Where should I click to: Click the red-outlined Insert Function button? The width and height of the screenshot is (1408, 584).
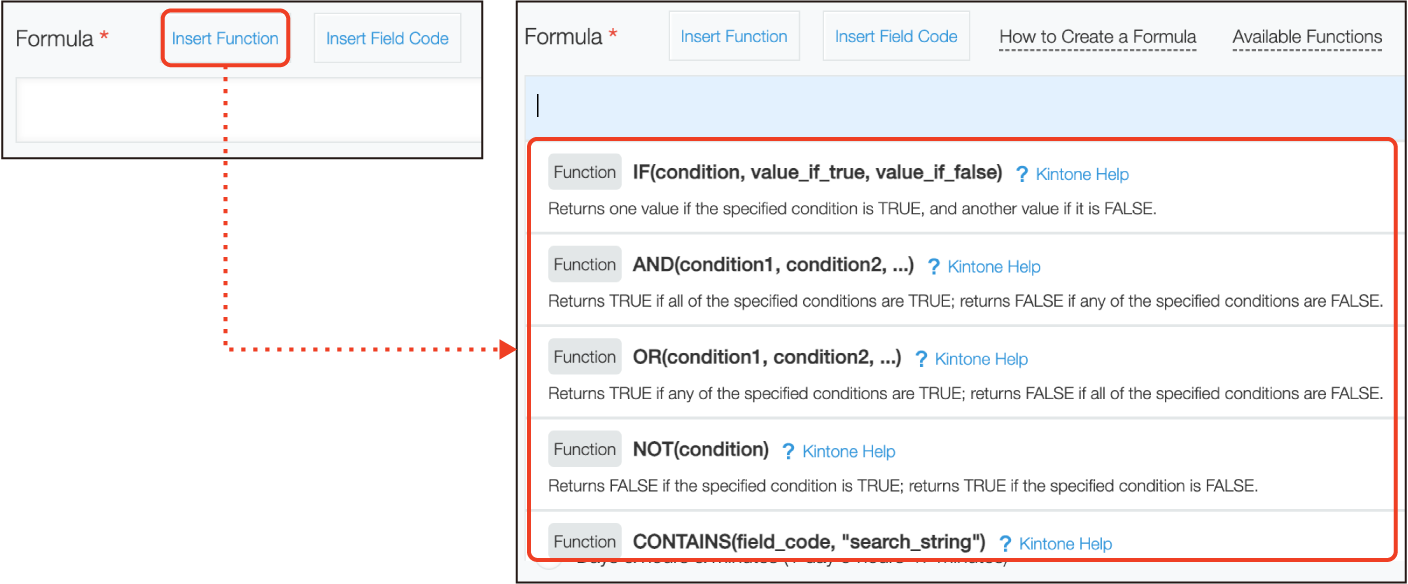(225, 39)
